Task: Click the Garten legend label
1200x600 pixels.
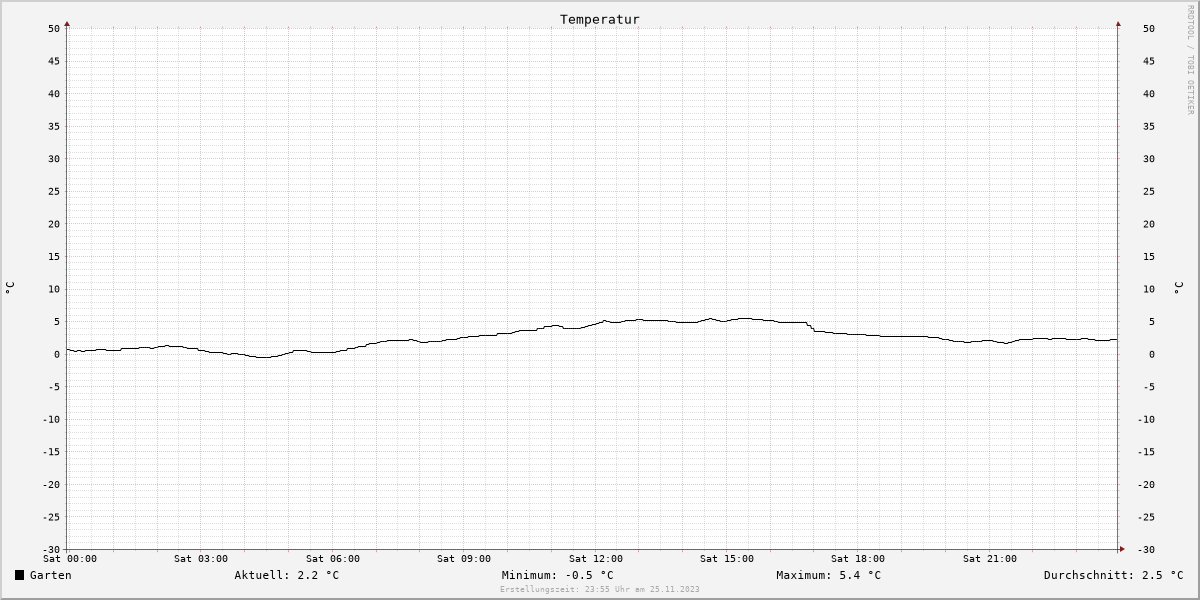Action: [x=50, y=575]
